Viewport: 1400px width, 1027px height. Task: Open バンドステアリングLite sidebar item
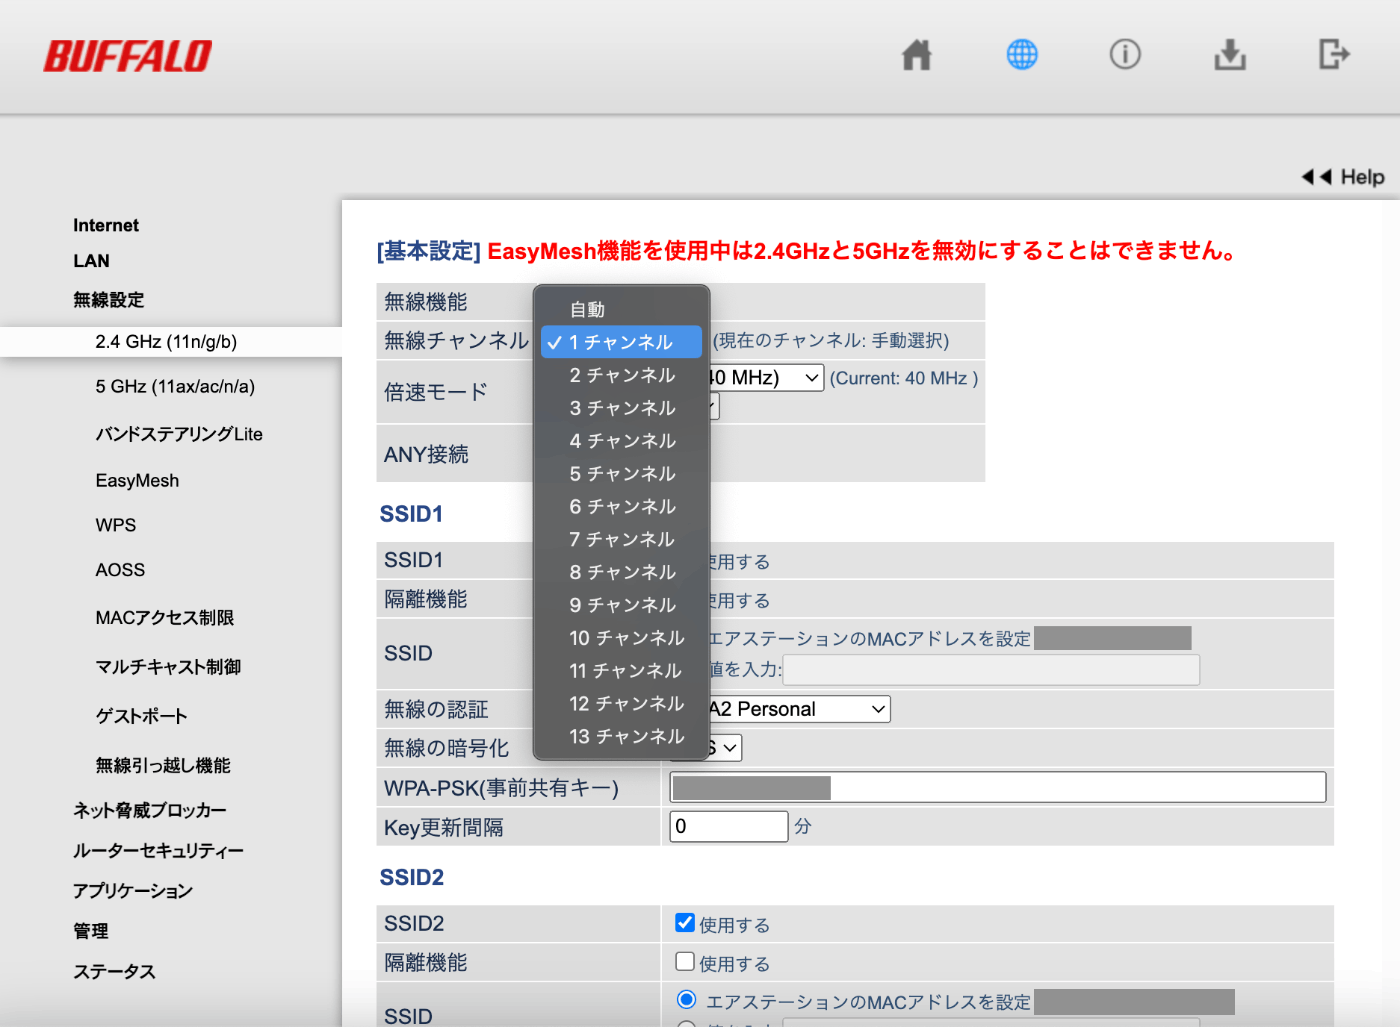179,434
